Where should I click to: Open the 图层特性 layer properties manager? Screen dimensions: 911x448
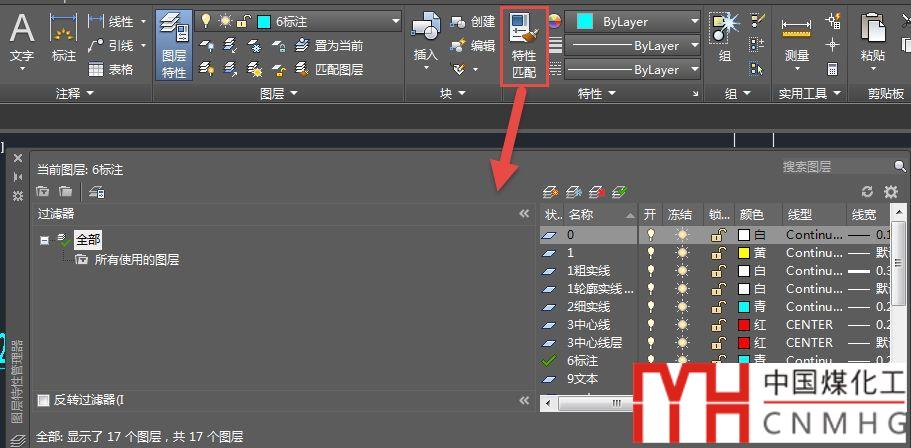174,45
